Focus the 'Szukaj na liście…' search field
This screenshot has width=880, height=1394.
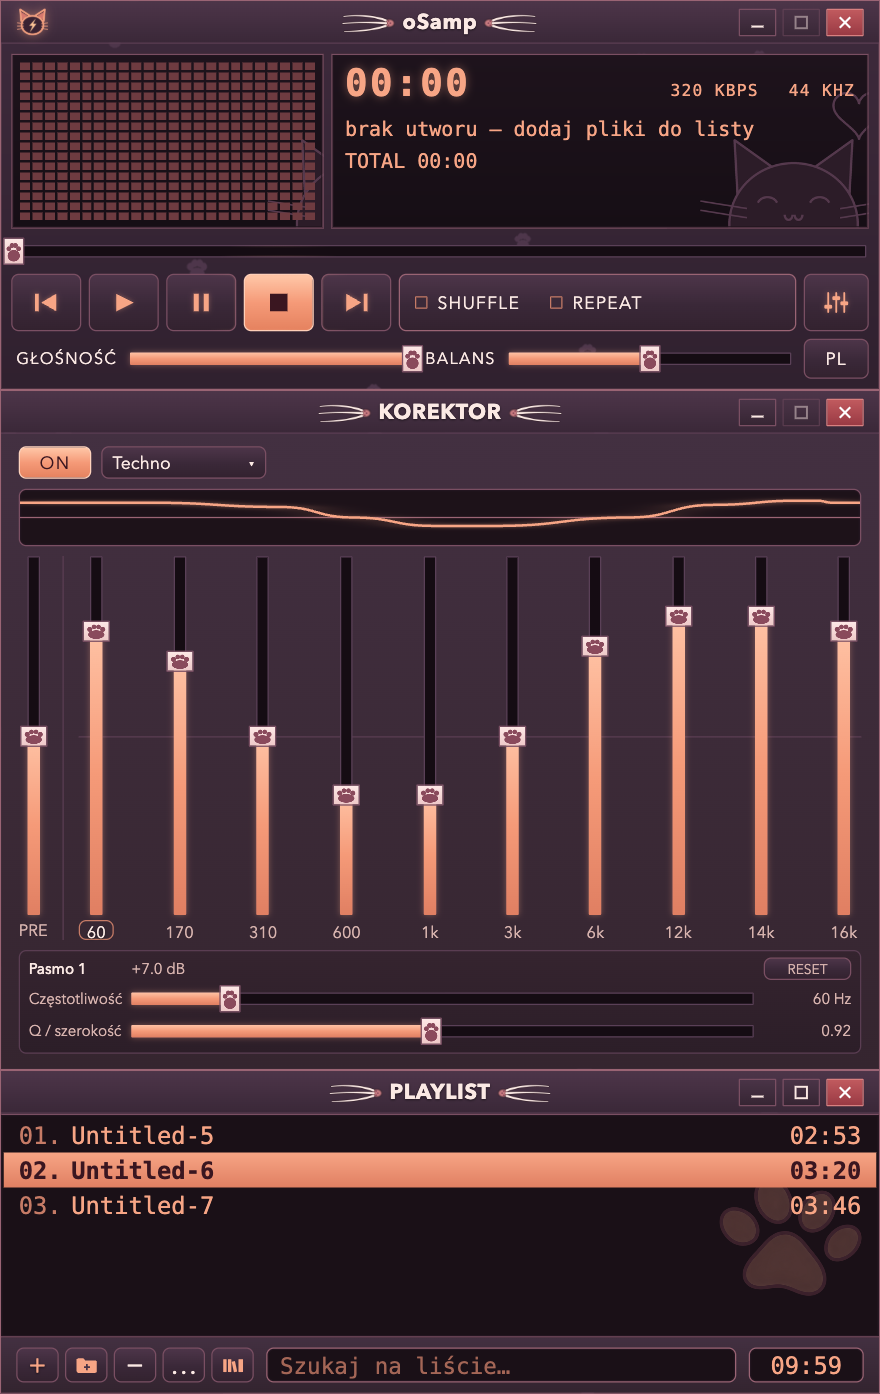click(501, 1365)
